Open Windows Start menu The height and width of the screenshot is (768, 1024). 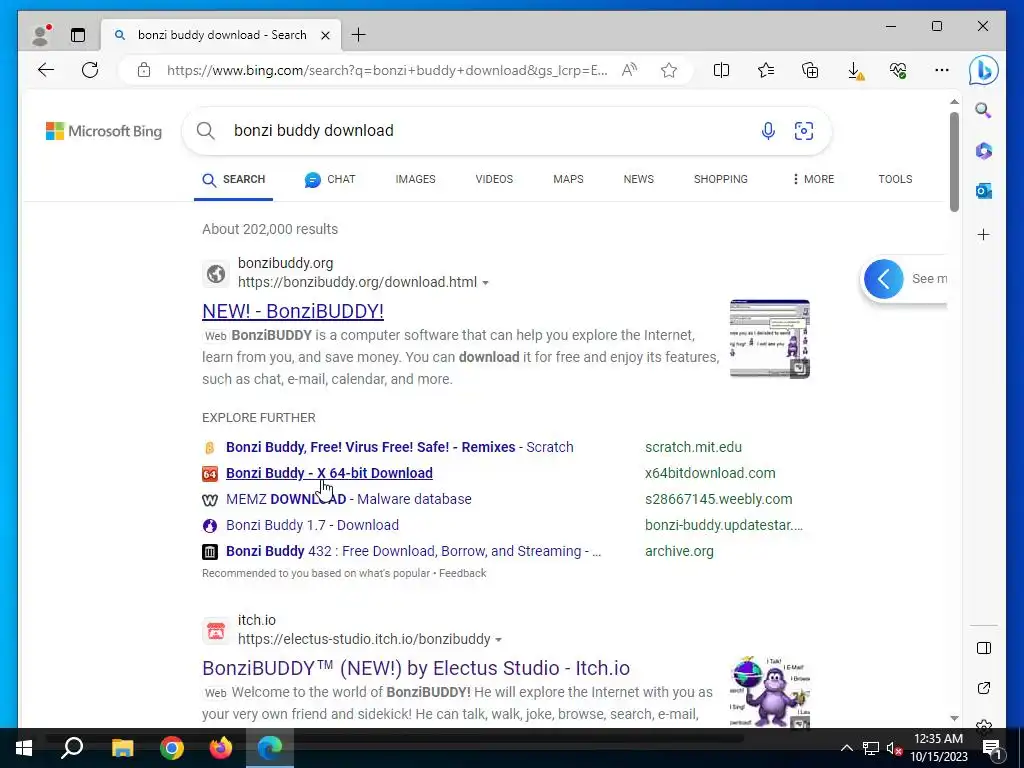coord(24,748)
